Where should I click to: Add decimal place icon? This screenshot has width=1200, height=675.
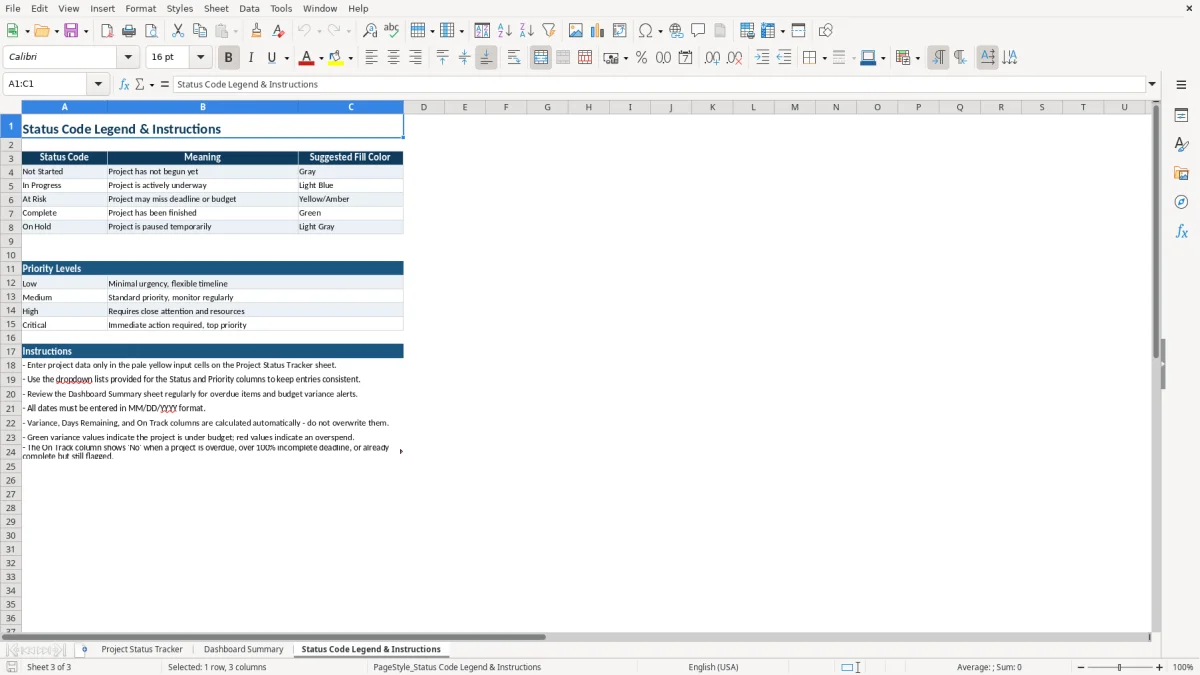(x=712, y=58)
